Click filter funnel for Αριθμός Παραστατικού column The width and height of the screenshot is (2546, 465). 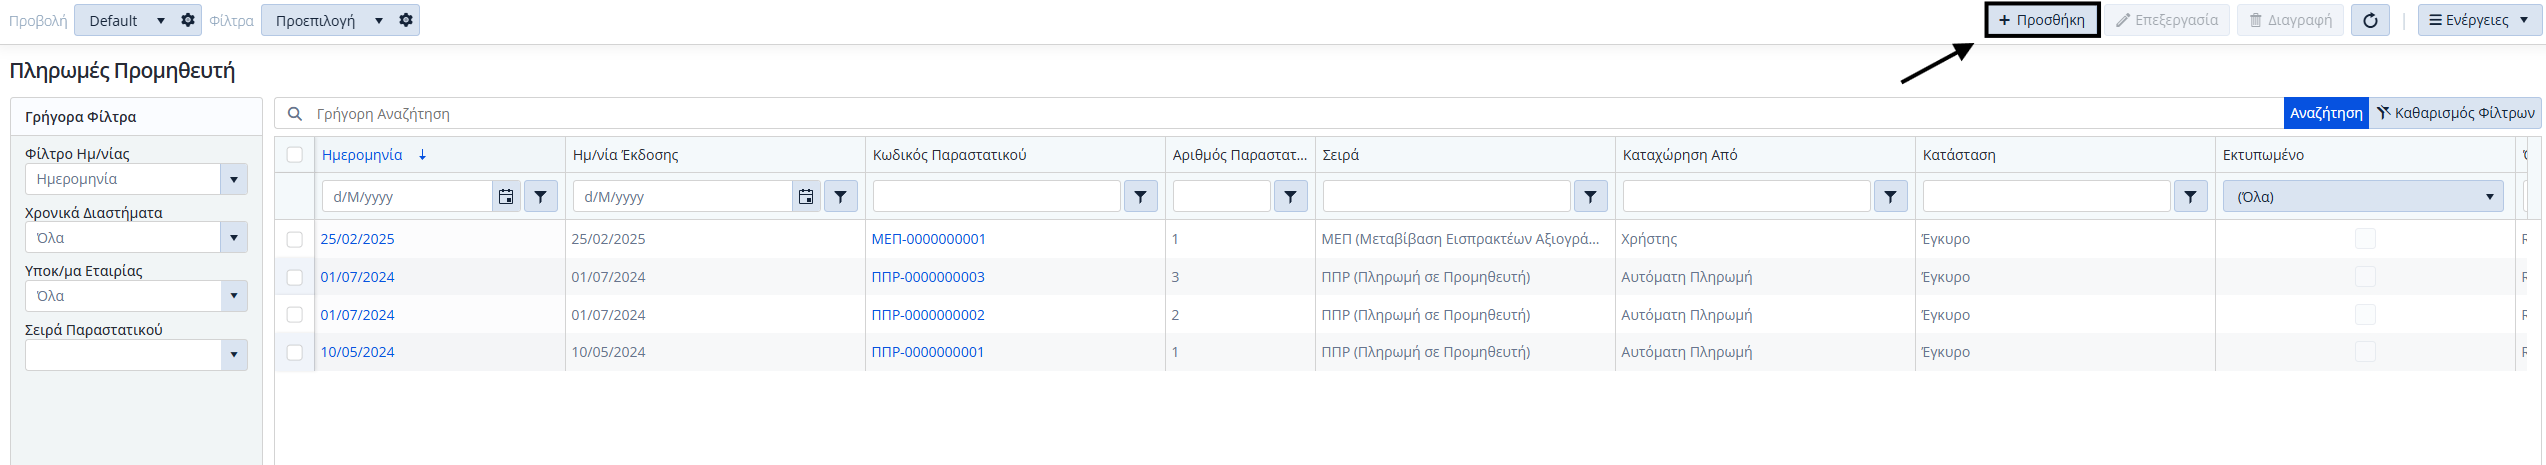pos(1291,197)
